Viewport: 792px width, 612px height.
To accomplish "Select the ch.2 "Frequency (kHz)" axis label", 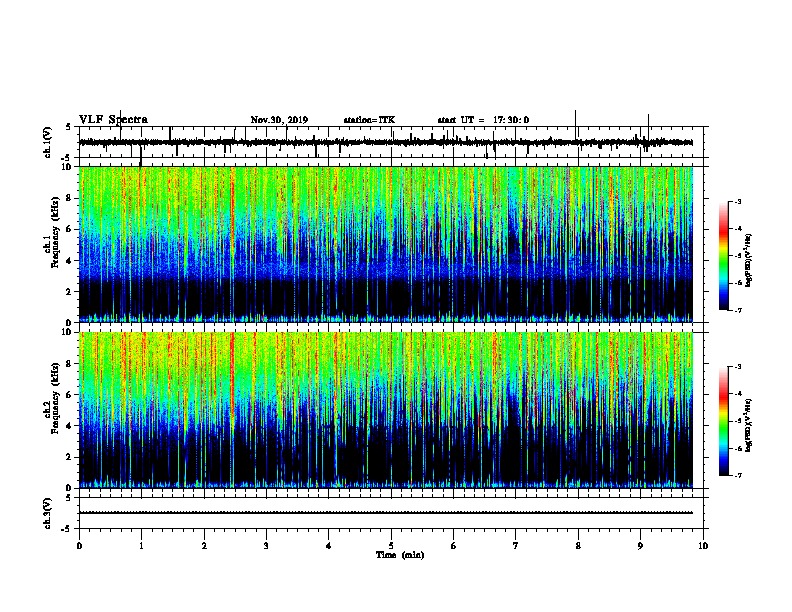I will click(54, 398).
